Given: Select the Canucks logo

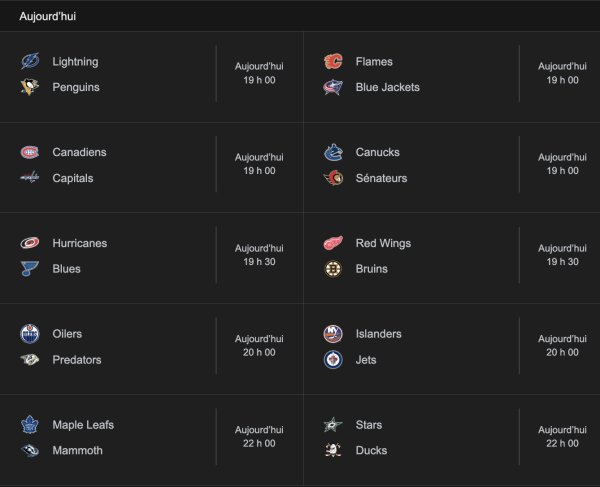Looking at the screenshot, I should pyautogui.click(x=332, y=153).
